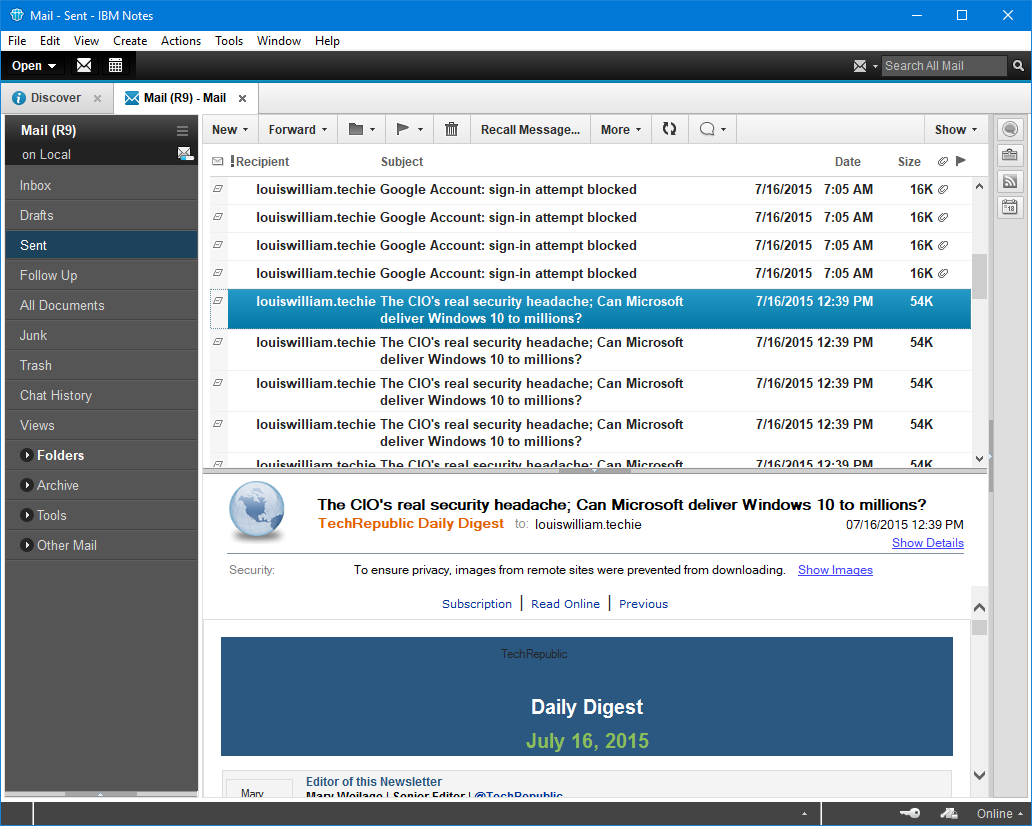Screen dimensions: 1032x826
Task: Click the paperclip attachment column header
Action: [943, 161]
